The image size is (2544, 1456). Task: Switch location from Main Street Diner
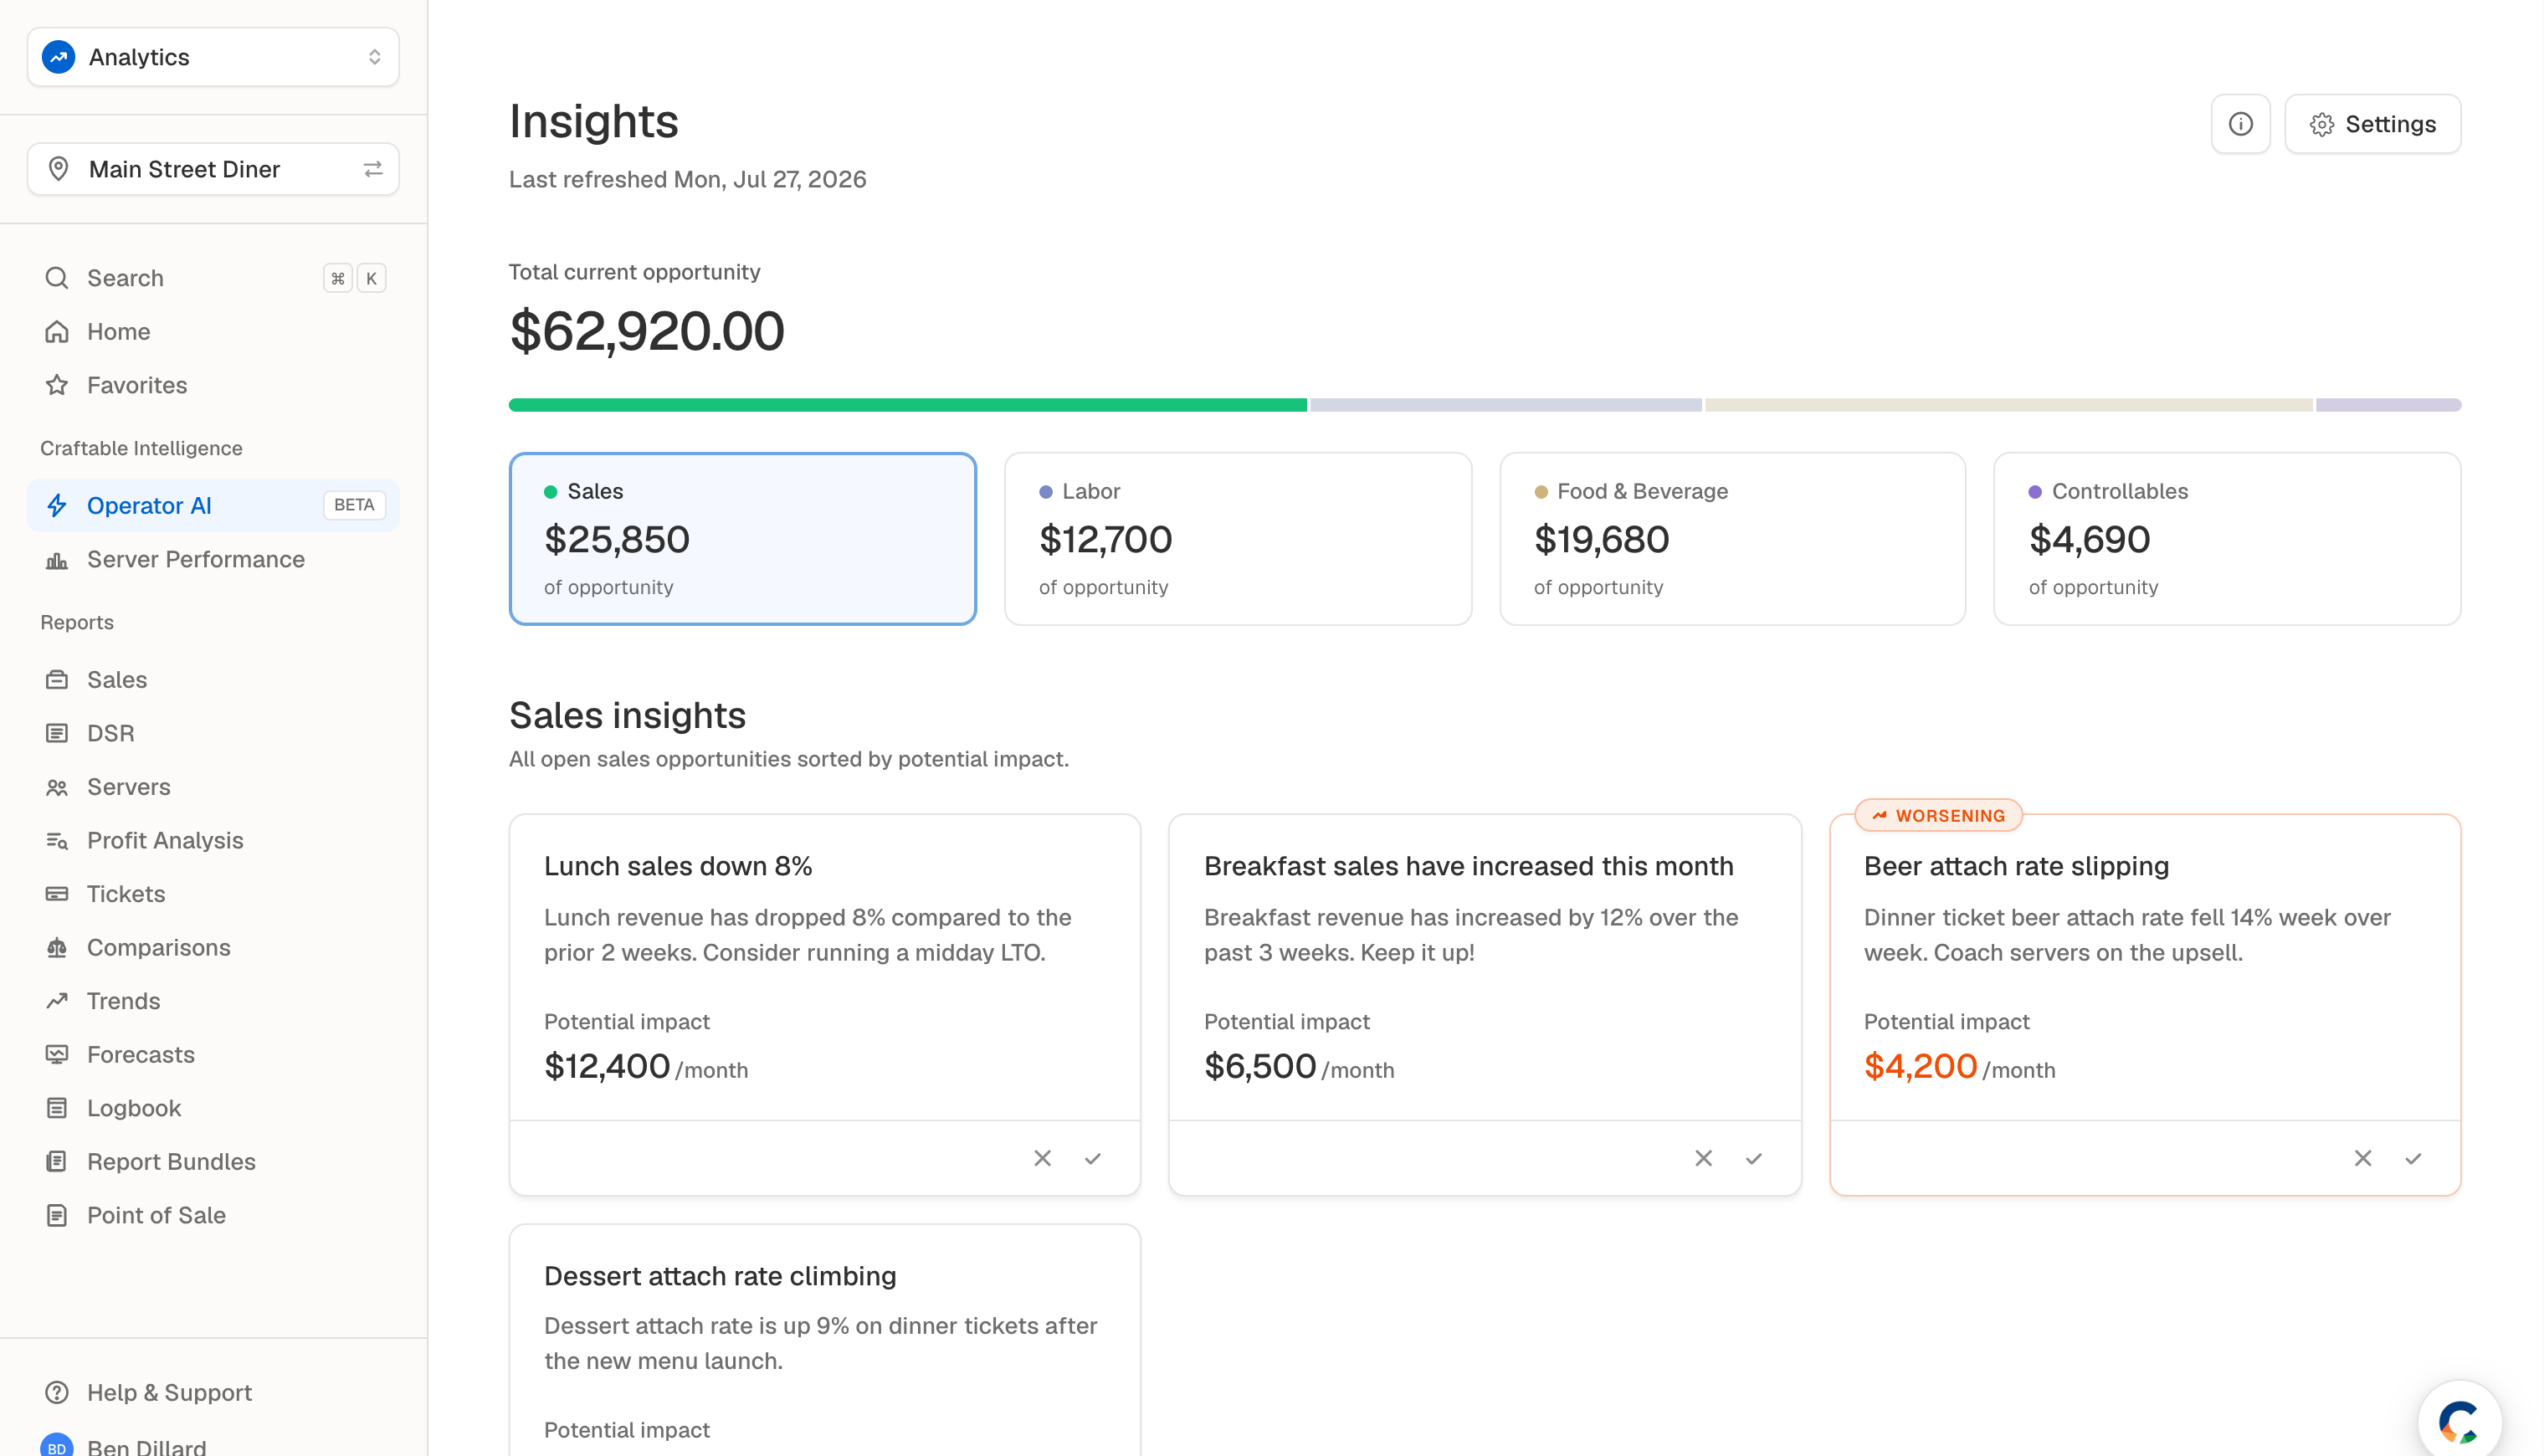213,169
